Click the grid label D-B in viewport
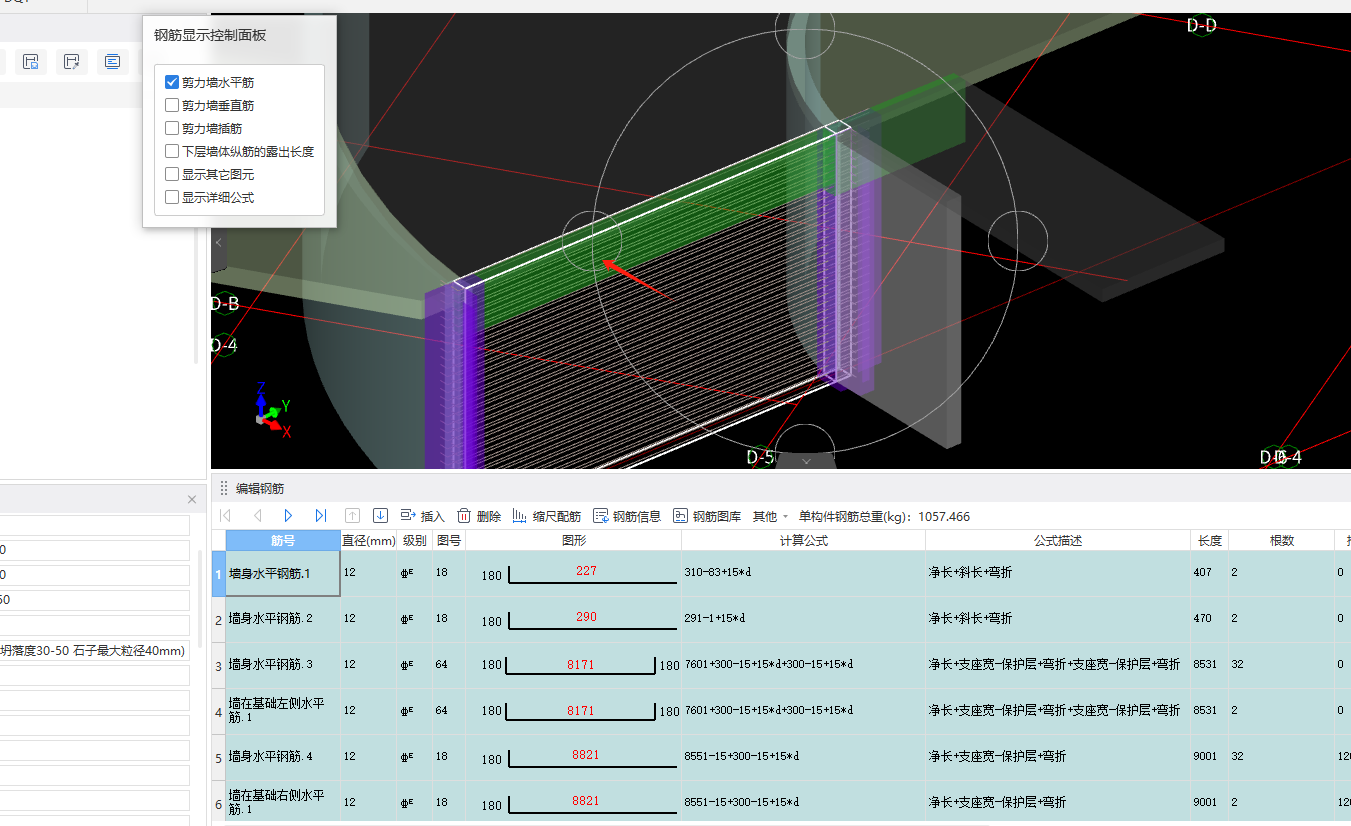The image size is (1351, 826). [x=224, y=304]
